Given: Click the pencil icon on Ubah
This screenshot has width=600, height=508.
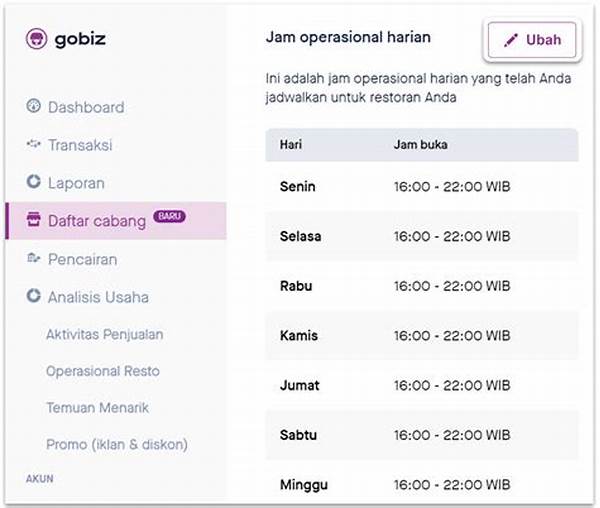Looking at the screenshot, I should point(510,40).
